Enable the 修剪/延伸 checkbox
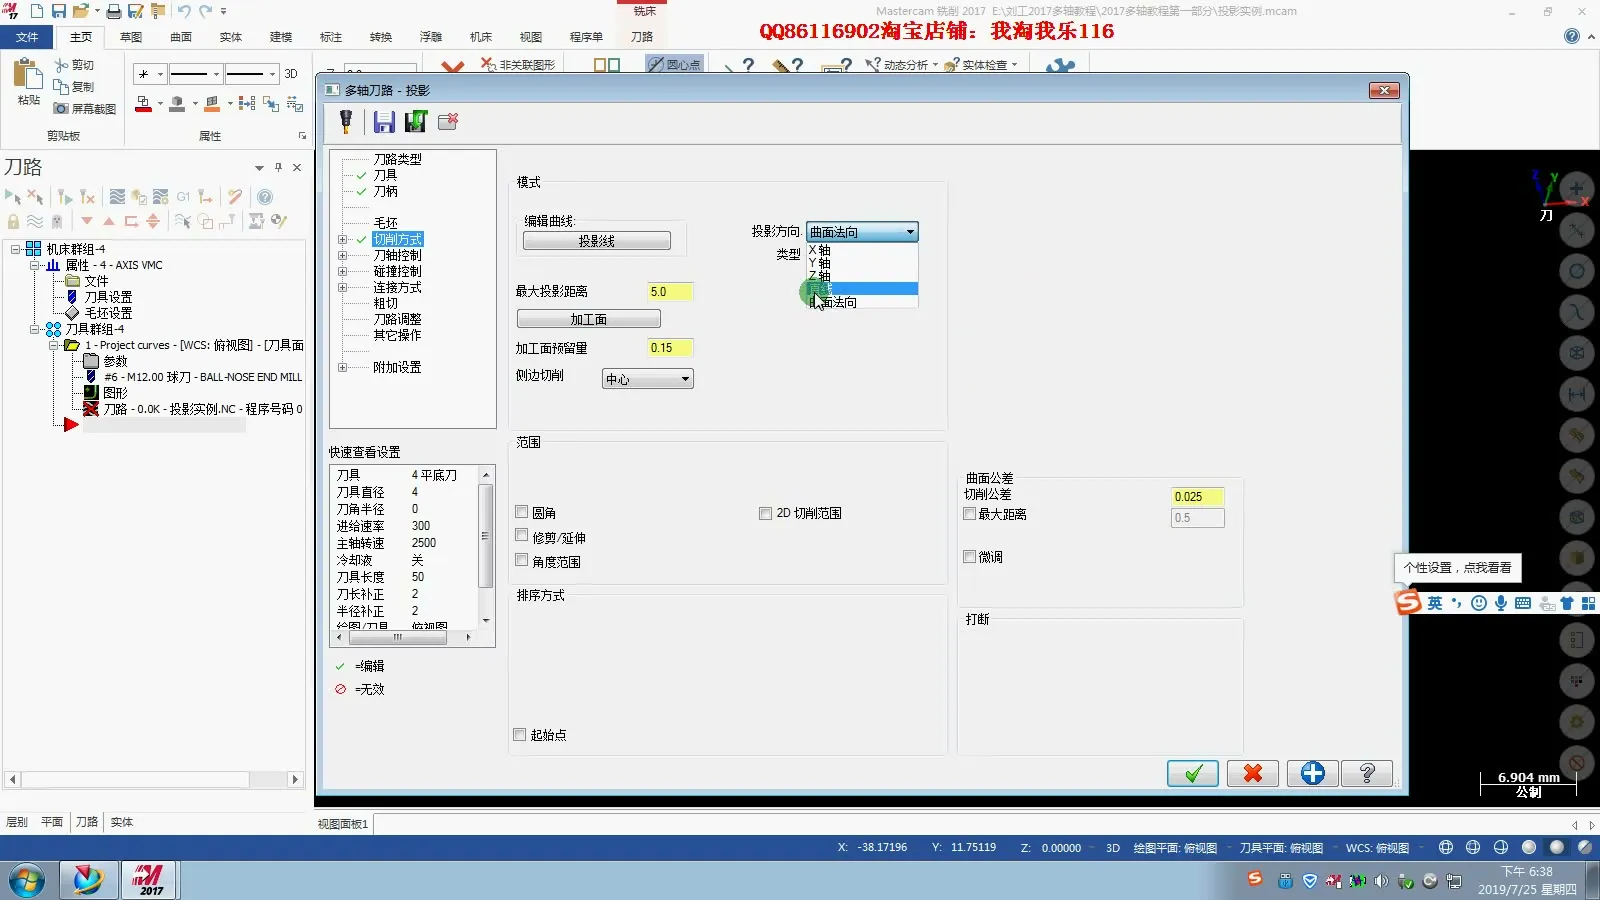 coord(521,534)
